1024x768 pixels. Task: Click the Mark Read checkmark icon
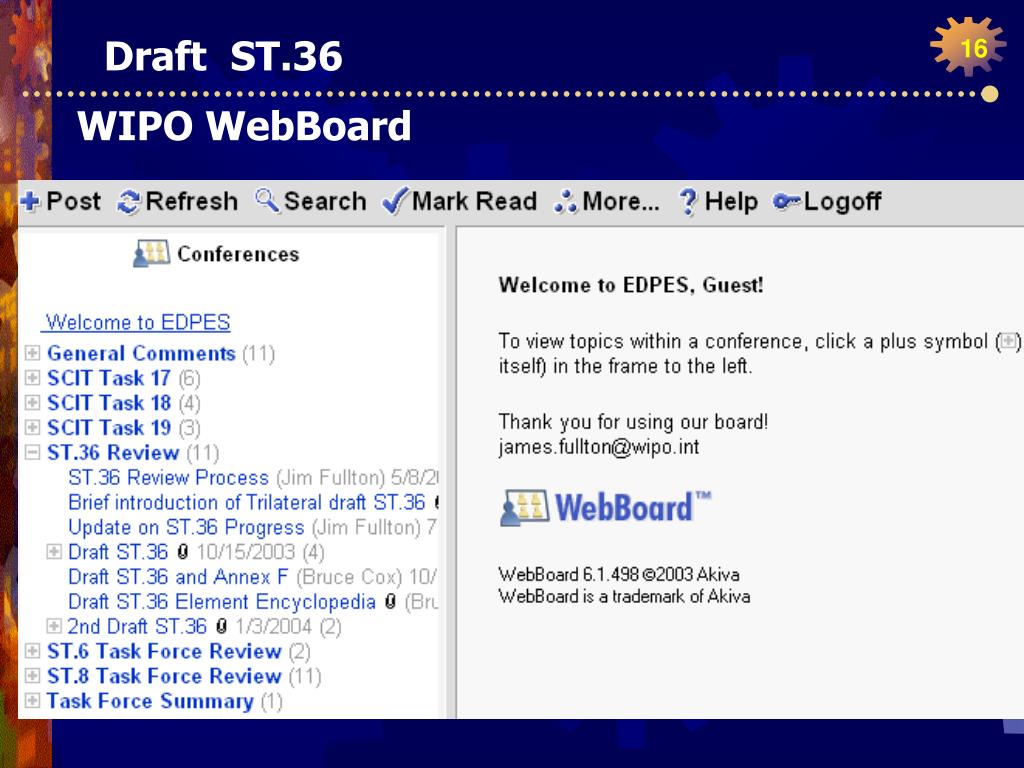coord(395,200)
